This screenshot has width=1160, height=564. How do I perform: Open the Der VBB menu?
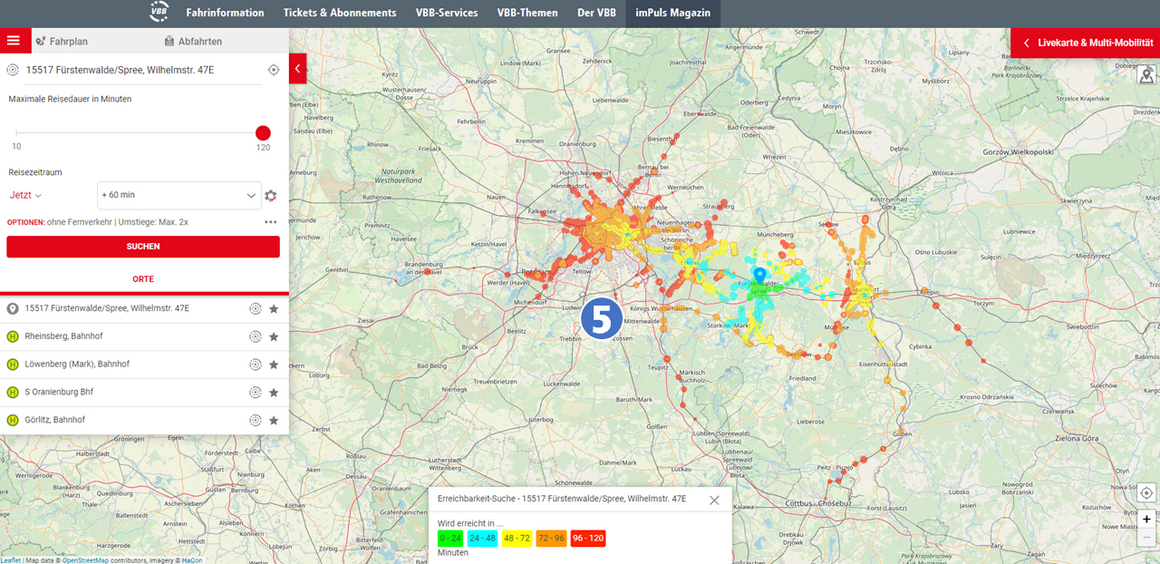596,13
